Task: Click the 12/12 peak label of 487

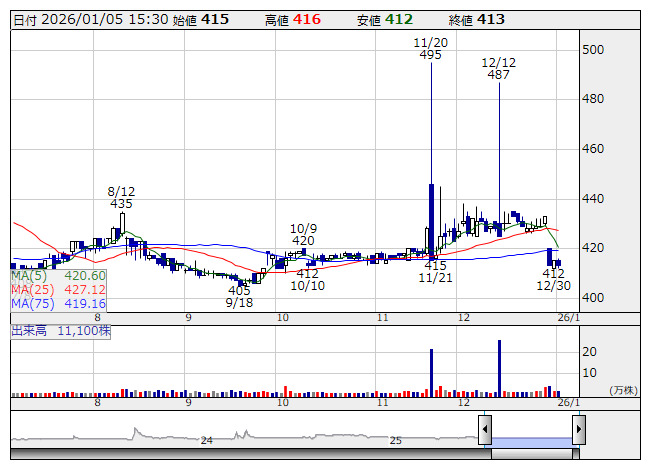Action: 499,69
